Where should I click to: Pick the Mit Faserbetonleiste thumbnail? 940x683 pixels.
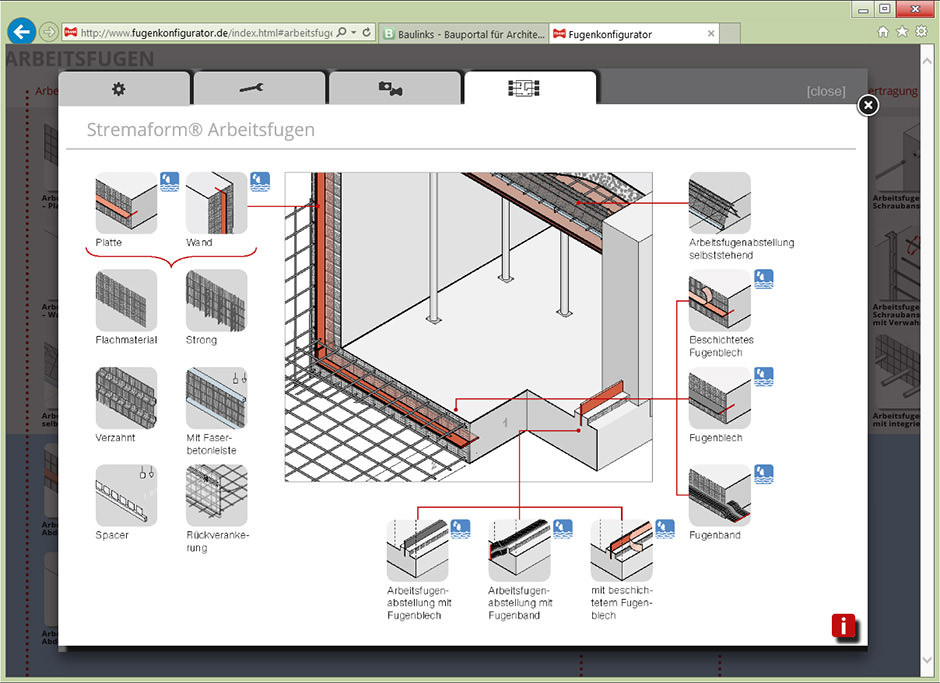point(216,398)
